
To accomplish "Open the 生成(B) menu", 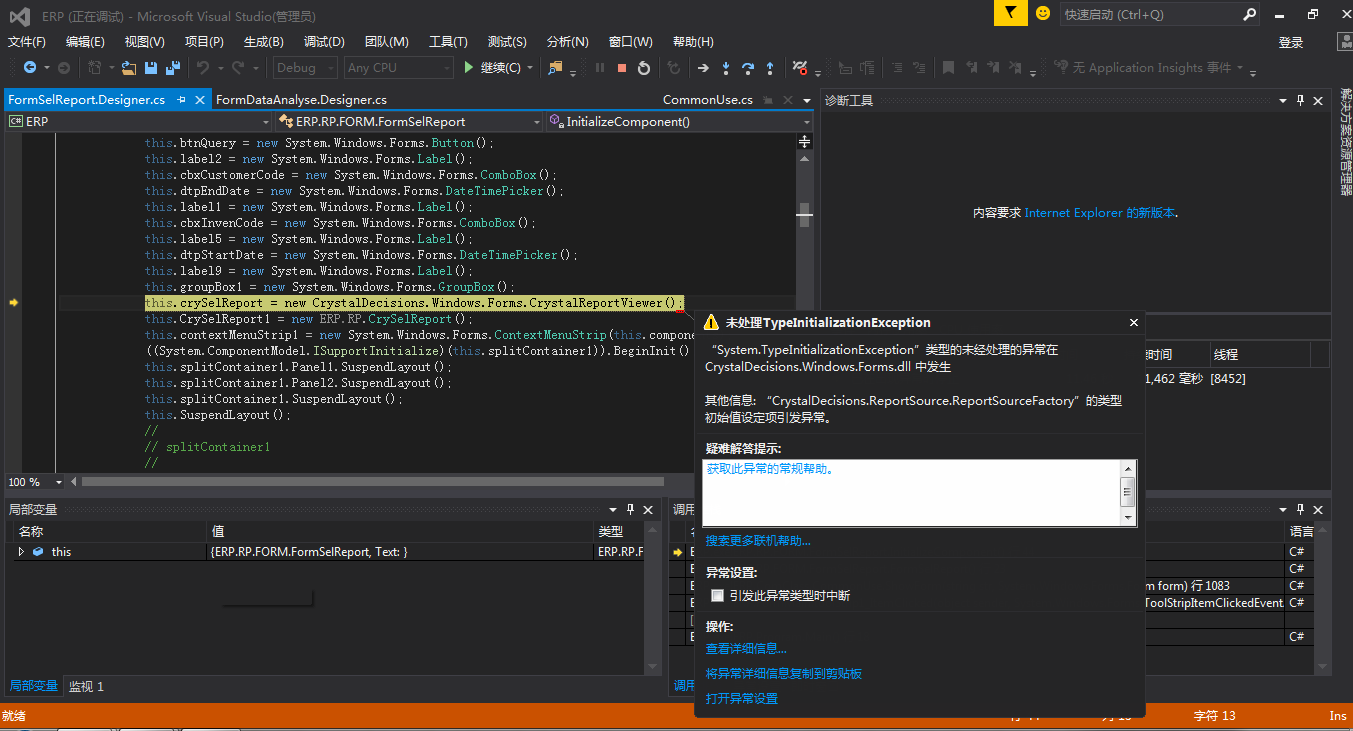I will (x=264, y=42).
